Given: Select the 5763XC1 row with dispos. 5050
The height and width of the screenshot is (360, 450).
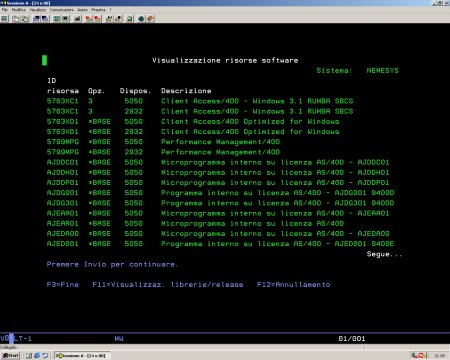Looking at the screenshot, I should click(200, 101).
